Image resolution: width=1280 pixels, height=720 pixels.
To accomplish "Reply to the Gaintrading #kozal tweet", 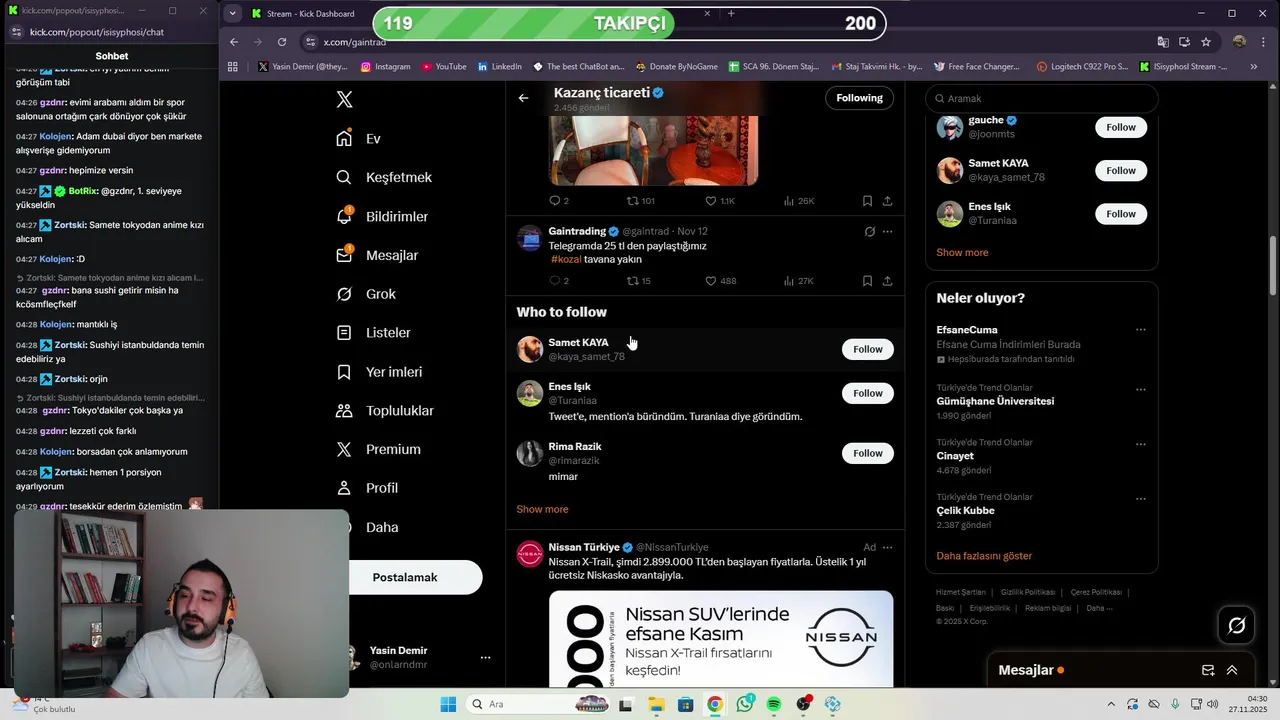I will (554, 281).
